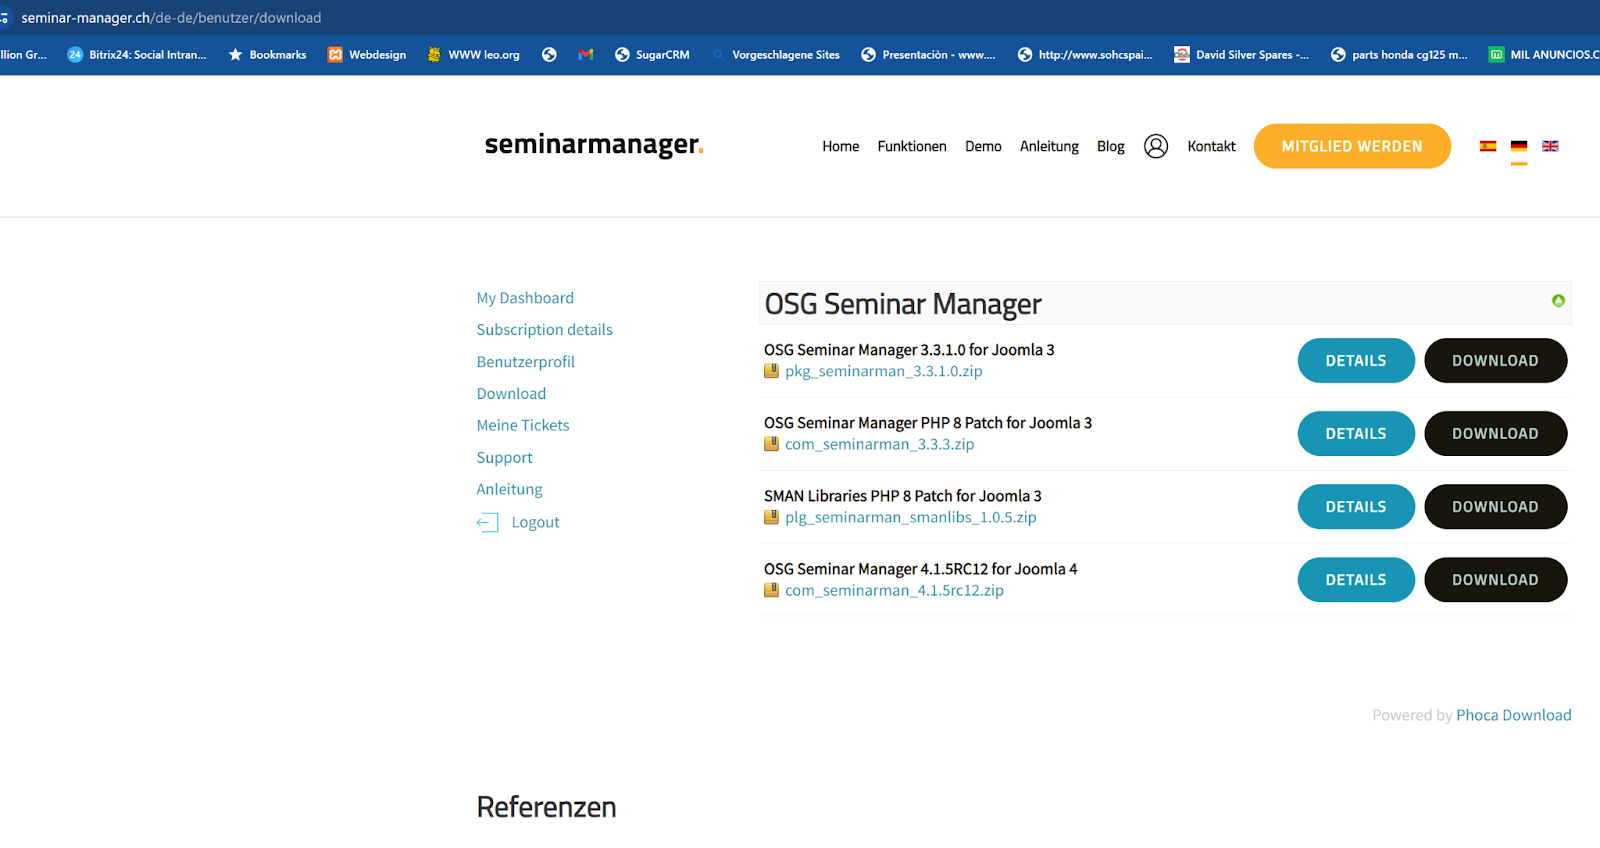Click the Logout text link in sidebar

click(535, 522)
